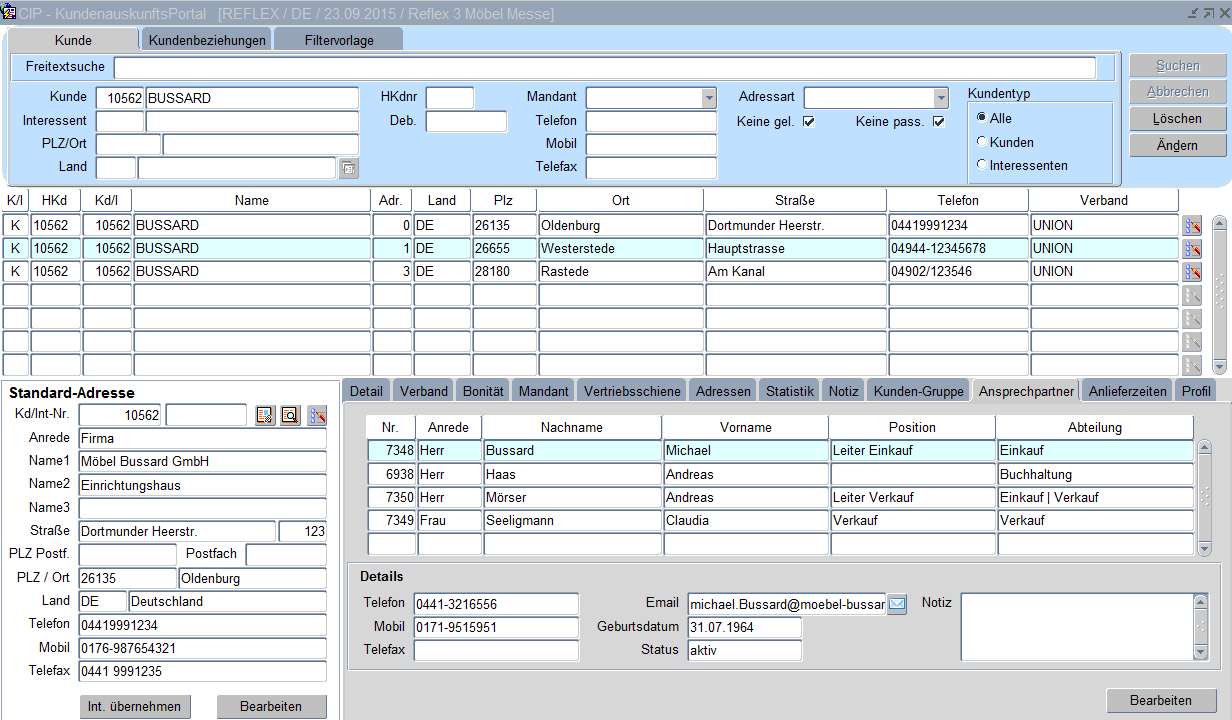Click the Int. übernehmen button
The height and width of the screenshot is (720, 1232).
click(x=134, y=706)
